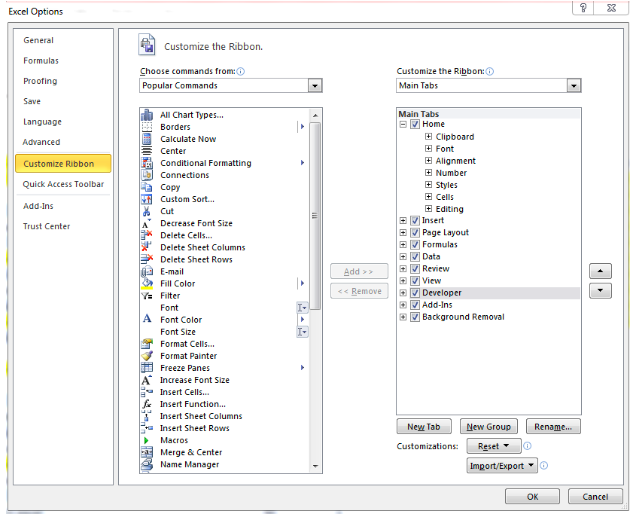The height and width of the screenshot is (515, 632).
Task: Expand the Developer tab node
Action: [403, 293]
